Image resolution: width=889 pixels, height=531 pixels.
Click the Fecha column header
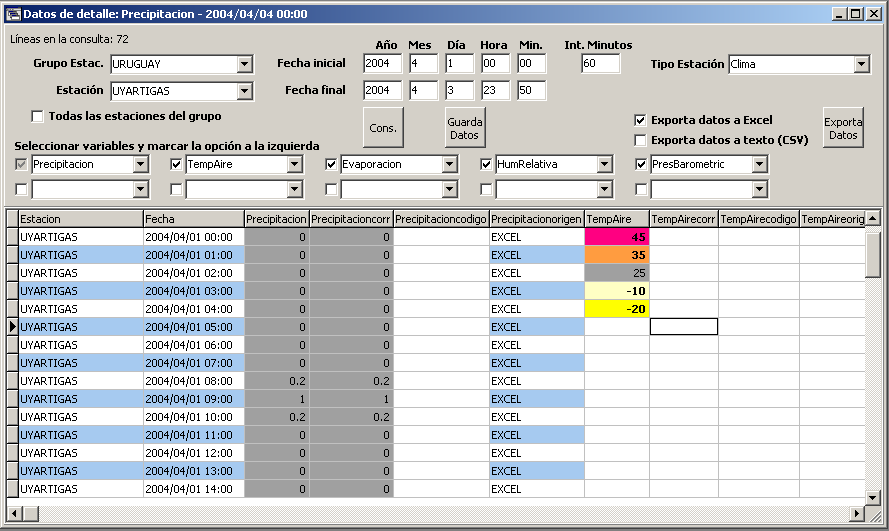tap(193, 218)
